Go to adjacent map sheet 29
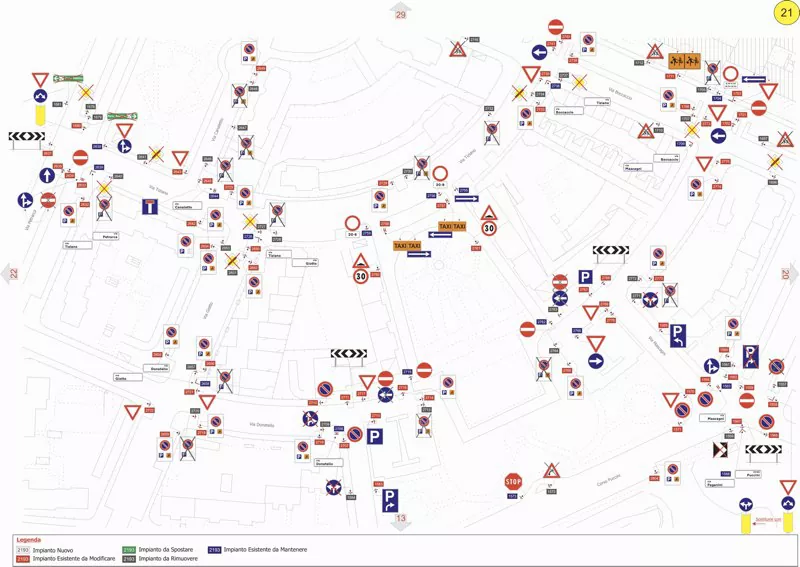800x567 pixels. point(402,12)
